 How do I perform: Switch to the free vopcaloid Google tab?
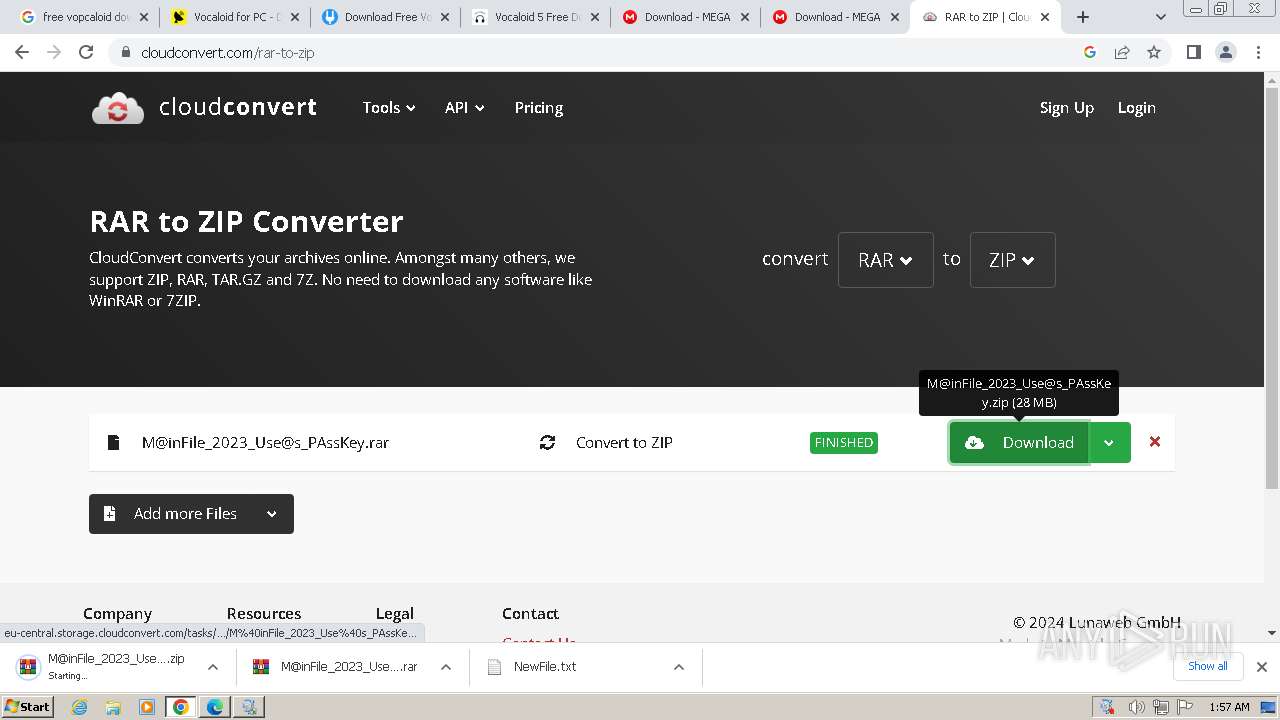(x=83, y=17)
